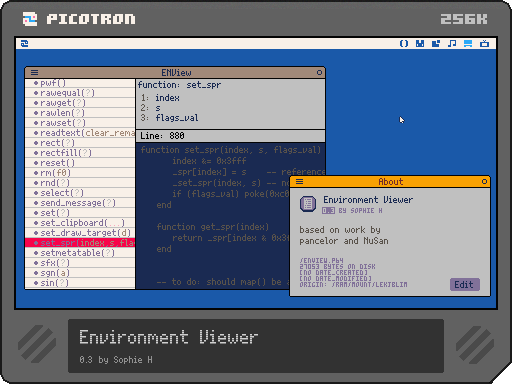
Task: Click the Edit button in About window
Action: [x=465, y=284]
